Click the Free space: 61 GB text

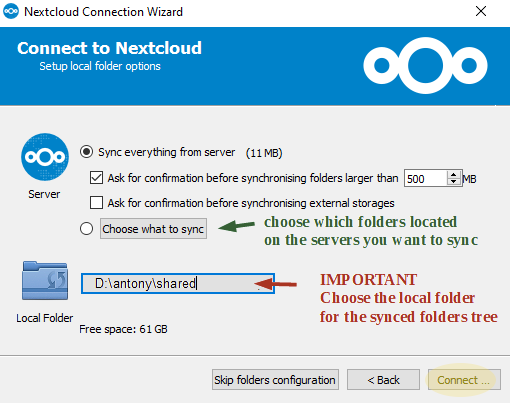coord(123,329)
